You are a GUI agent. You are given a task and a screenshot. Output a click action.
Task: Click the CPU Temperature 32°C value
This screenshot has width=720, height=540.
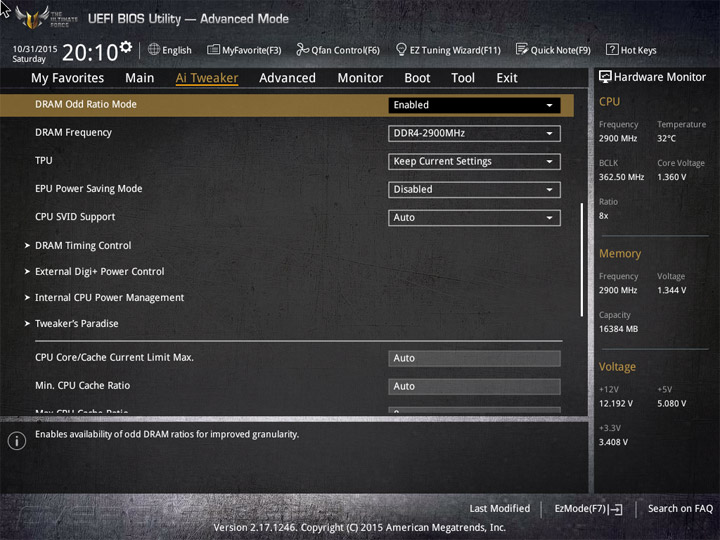coord(666,139)
